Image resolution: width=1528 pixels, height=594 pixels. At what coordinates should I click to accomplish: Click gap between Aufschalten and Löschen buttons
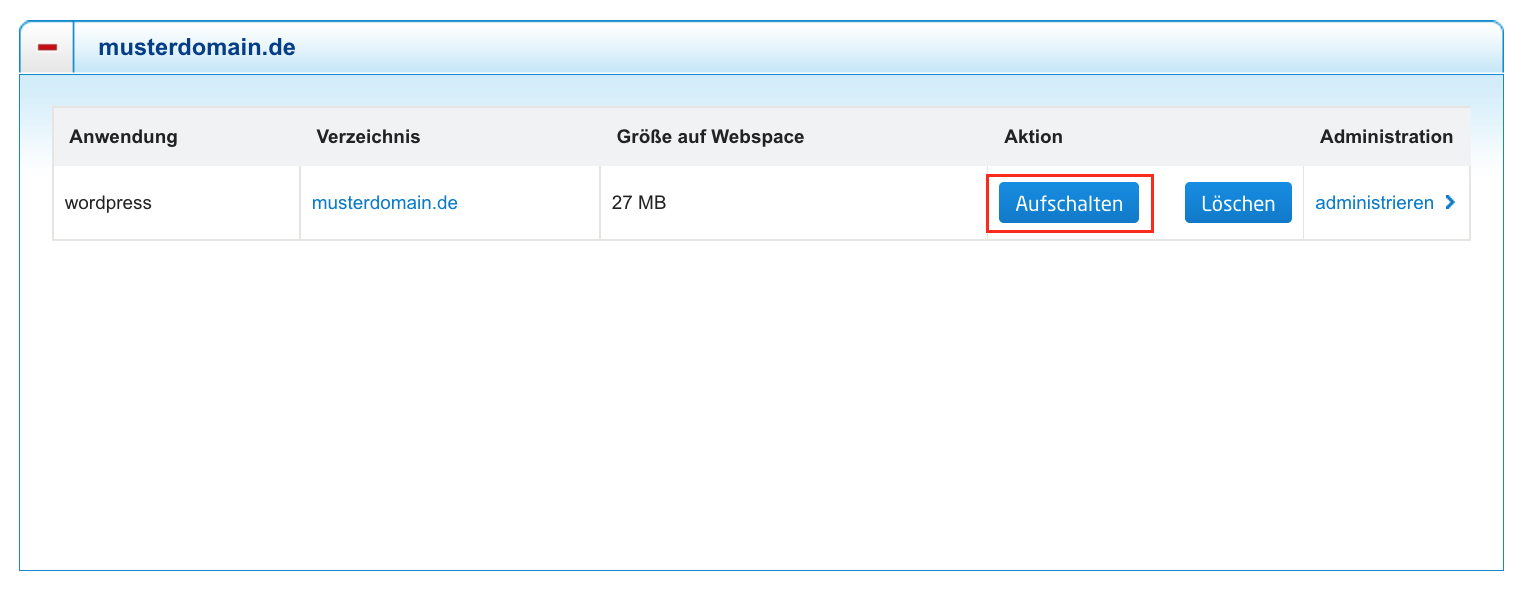tap(1169, 203)
